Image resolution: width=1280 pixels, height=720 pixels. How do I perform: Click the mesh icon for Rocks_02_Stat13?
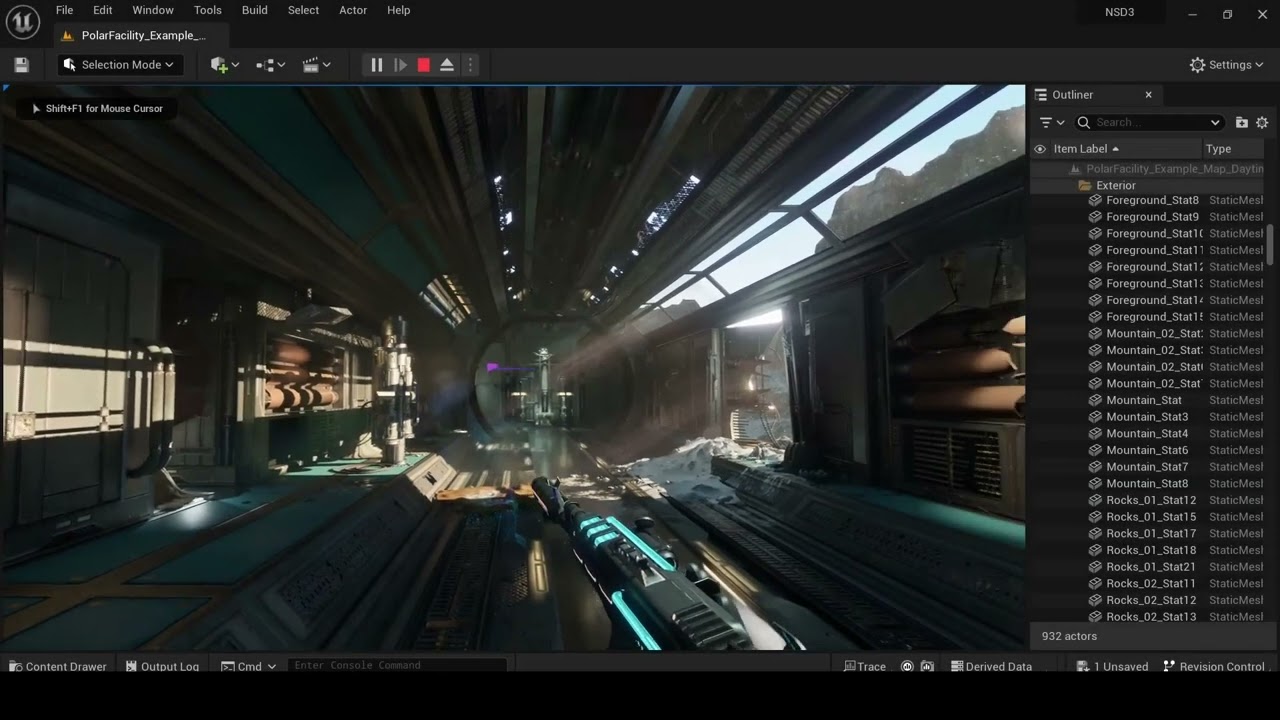pos(1095,617)
